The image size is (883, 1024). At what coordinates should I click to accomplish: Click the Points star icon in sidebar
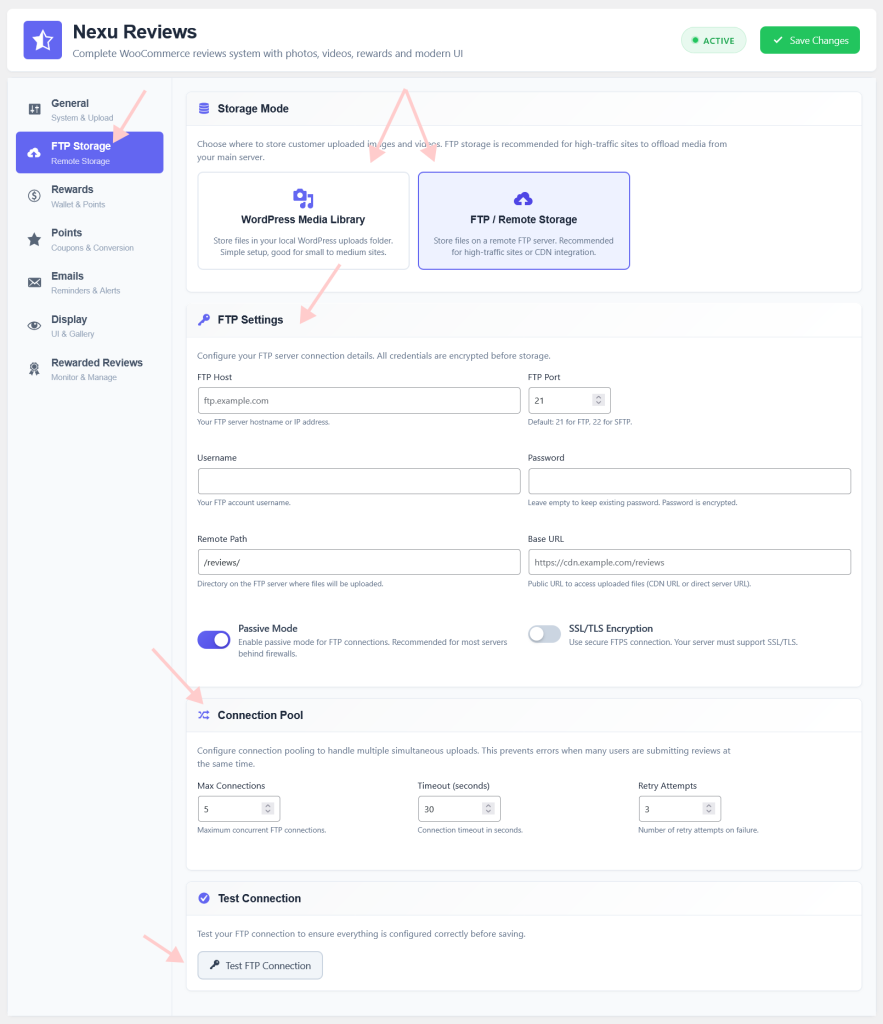click(x=35, y=239)
